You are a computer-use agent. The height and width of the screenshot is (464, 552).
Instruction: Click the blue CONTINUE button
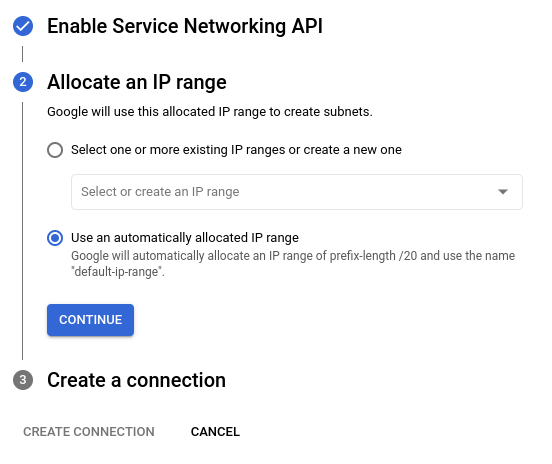(x=90, y=320)
